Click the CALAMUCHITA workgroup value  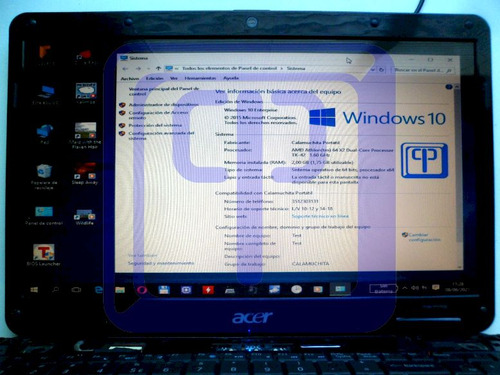point(310,264)
